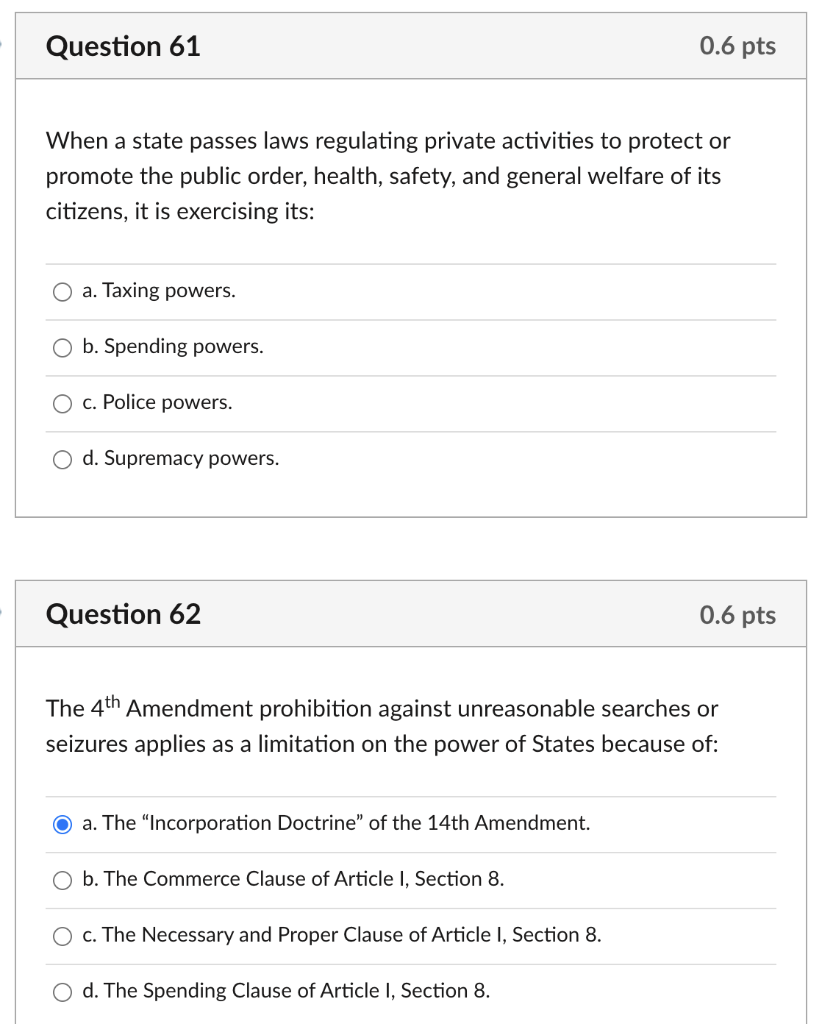Choose the Commerce Clause answer option
This screenshot has height=1024, width=822.
(62, 879)
